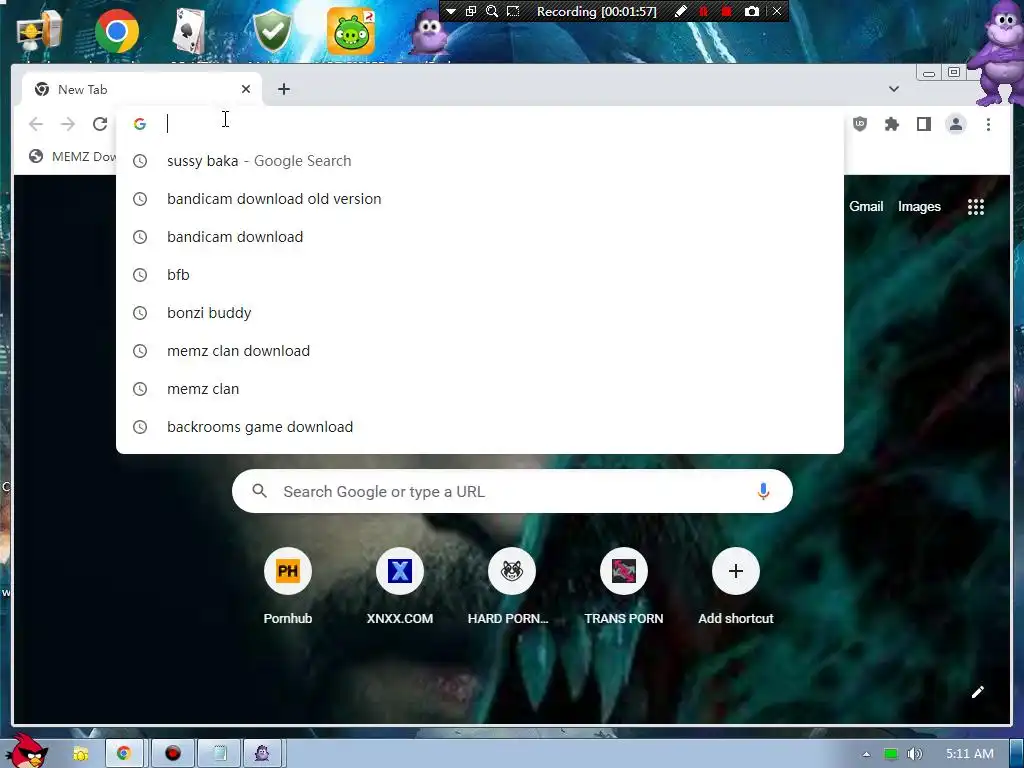Show hidden tray icons arrow

point(866,754)
